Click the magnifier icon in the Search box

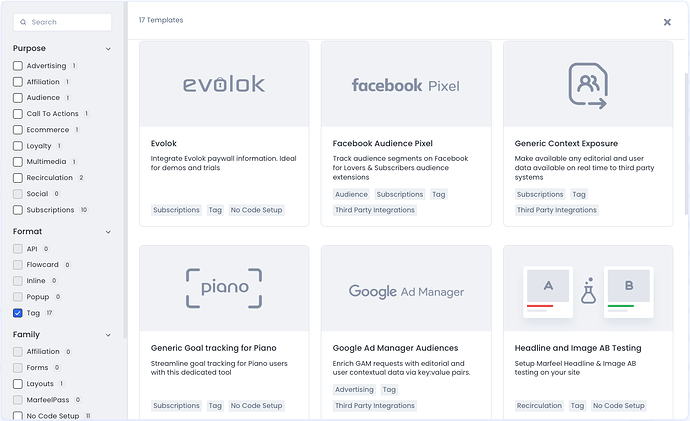click(23, 22)
